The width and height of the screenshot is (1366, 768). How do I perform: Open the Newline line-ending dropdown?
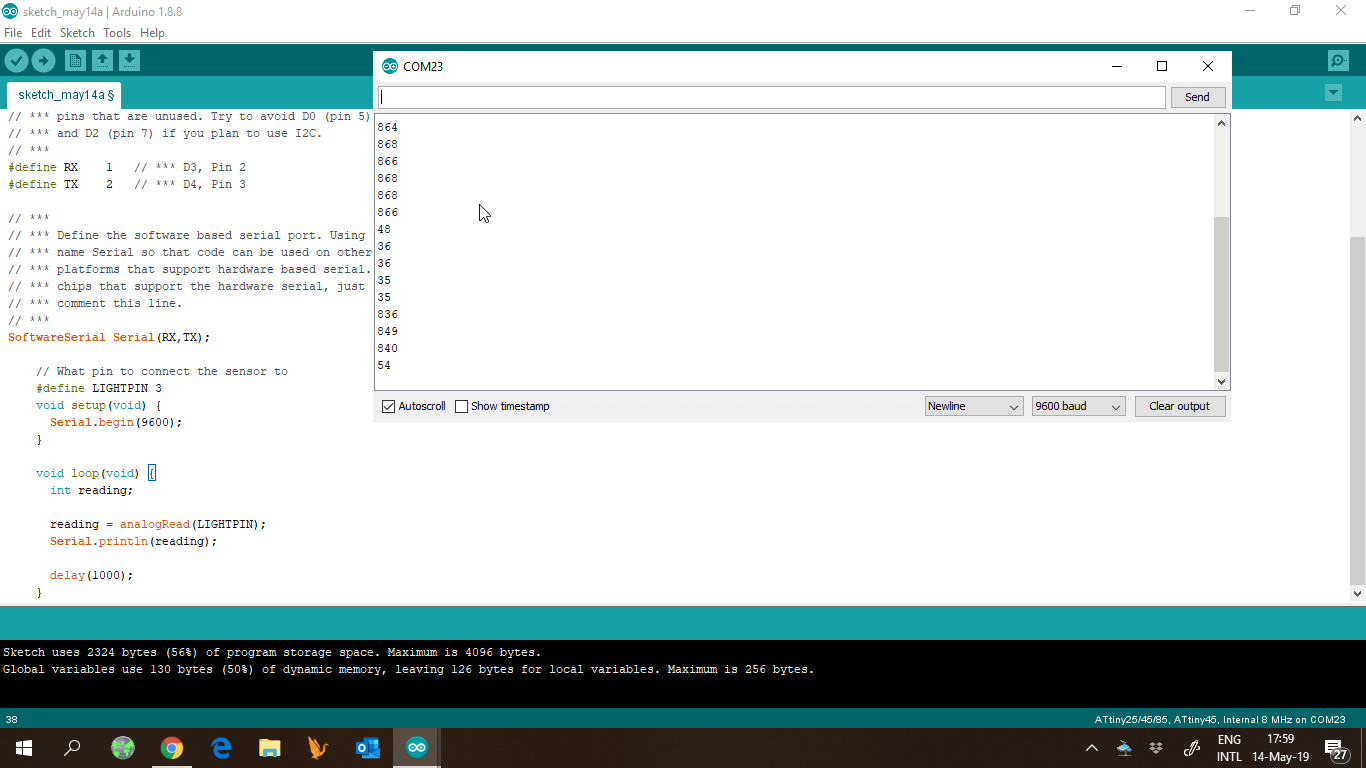[x=974, y=406]
